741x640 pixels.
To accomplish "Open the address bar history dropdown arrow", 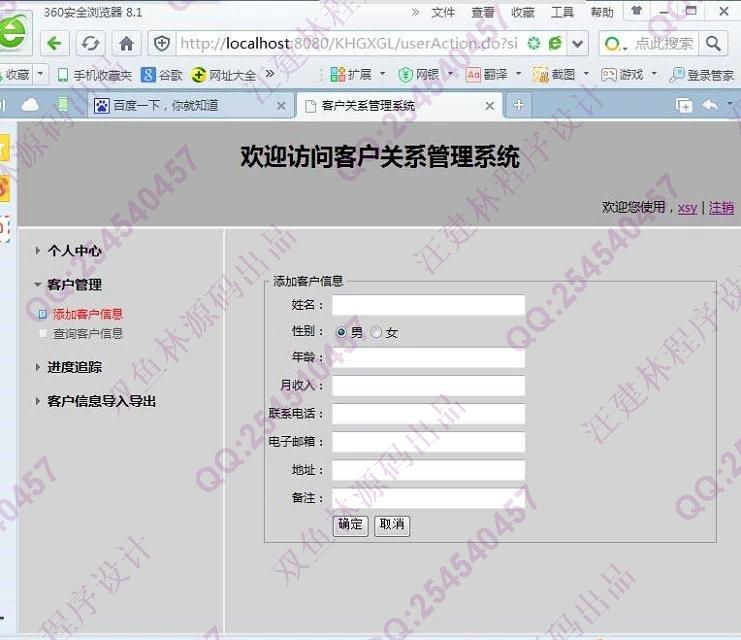I will click(x=577, y=44).
